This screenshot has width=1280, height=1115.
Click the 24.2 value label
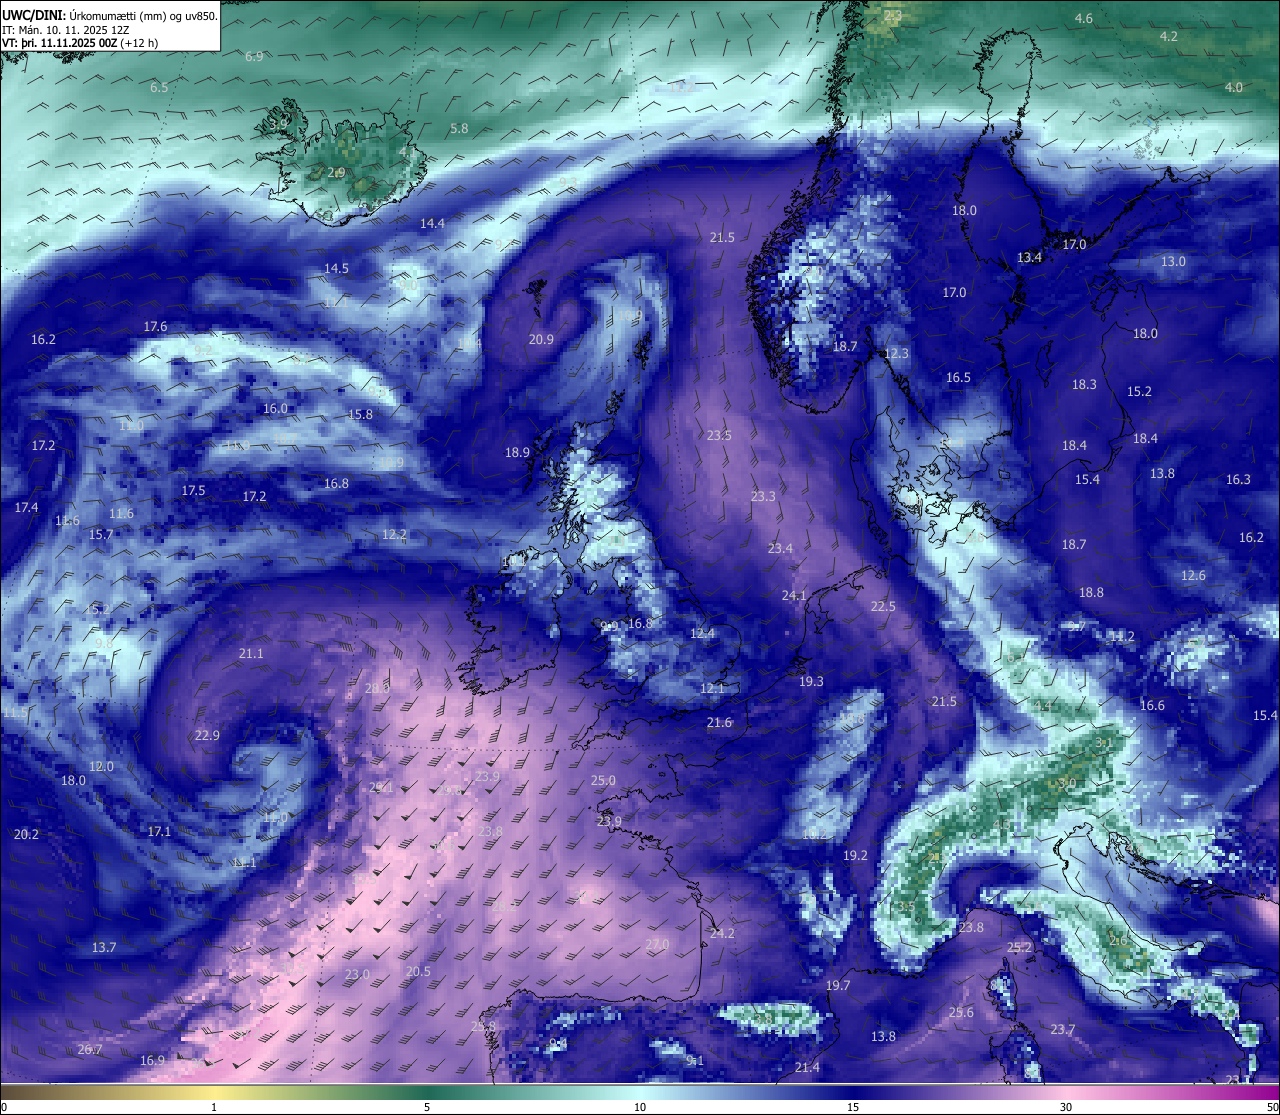tap(722, 934)
